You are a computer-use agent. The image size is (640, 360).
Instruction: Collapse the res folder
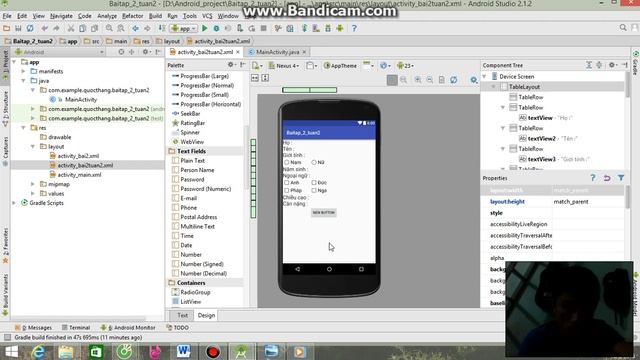click(23, 128)
